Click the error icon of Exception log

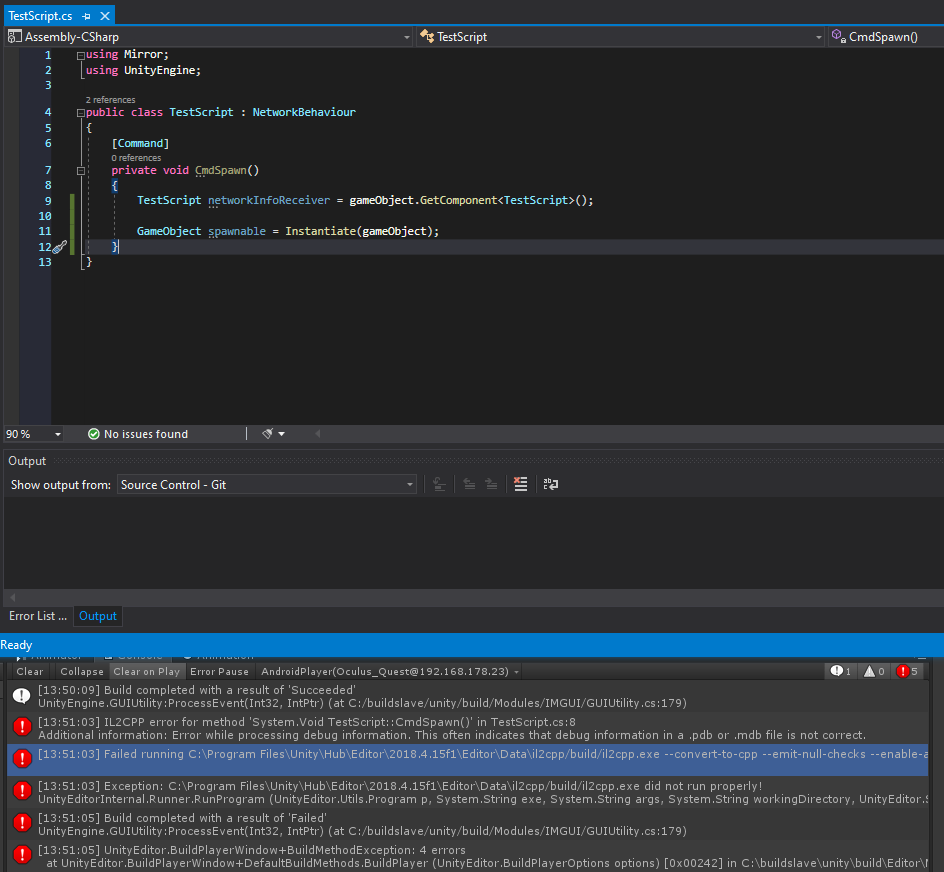tap(22, 791)
